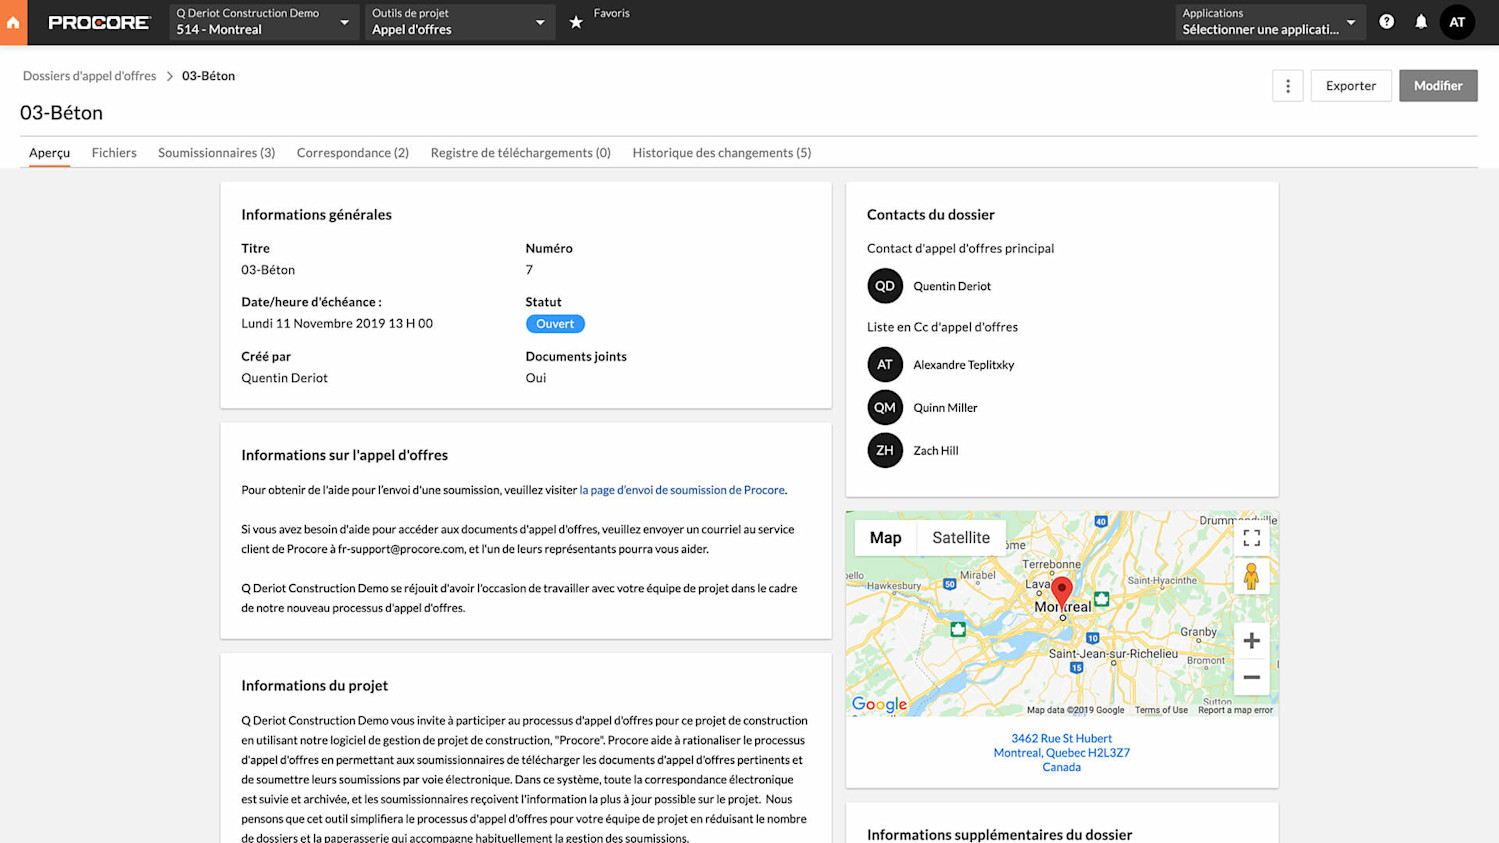Click the QD avatar for Quentin Deriot
The image size is (1499, 843).
click(885, 286)
